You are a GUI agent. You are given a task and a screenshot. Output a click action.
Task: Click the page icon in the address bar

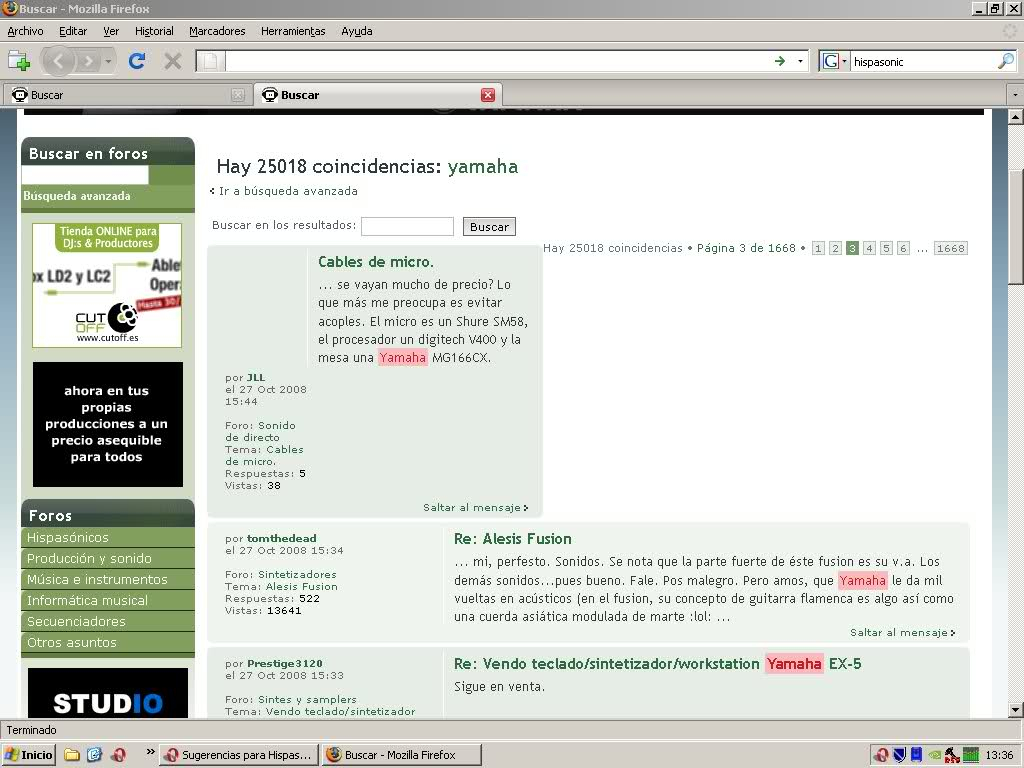(210, 61)
